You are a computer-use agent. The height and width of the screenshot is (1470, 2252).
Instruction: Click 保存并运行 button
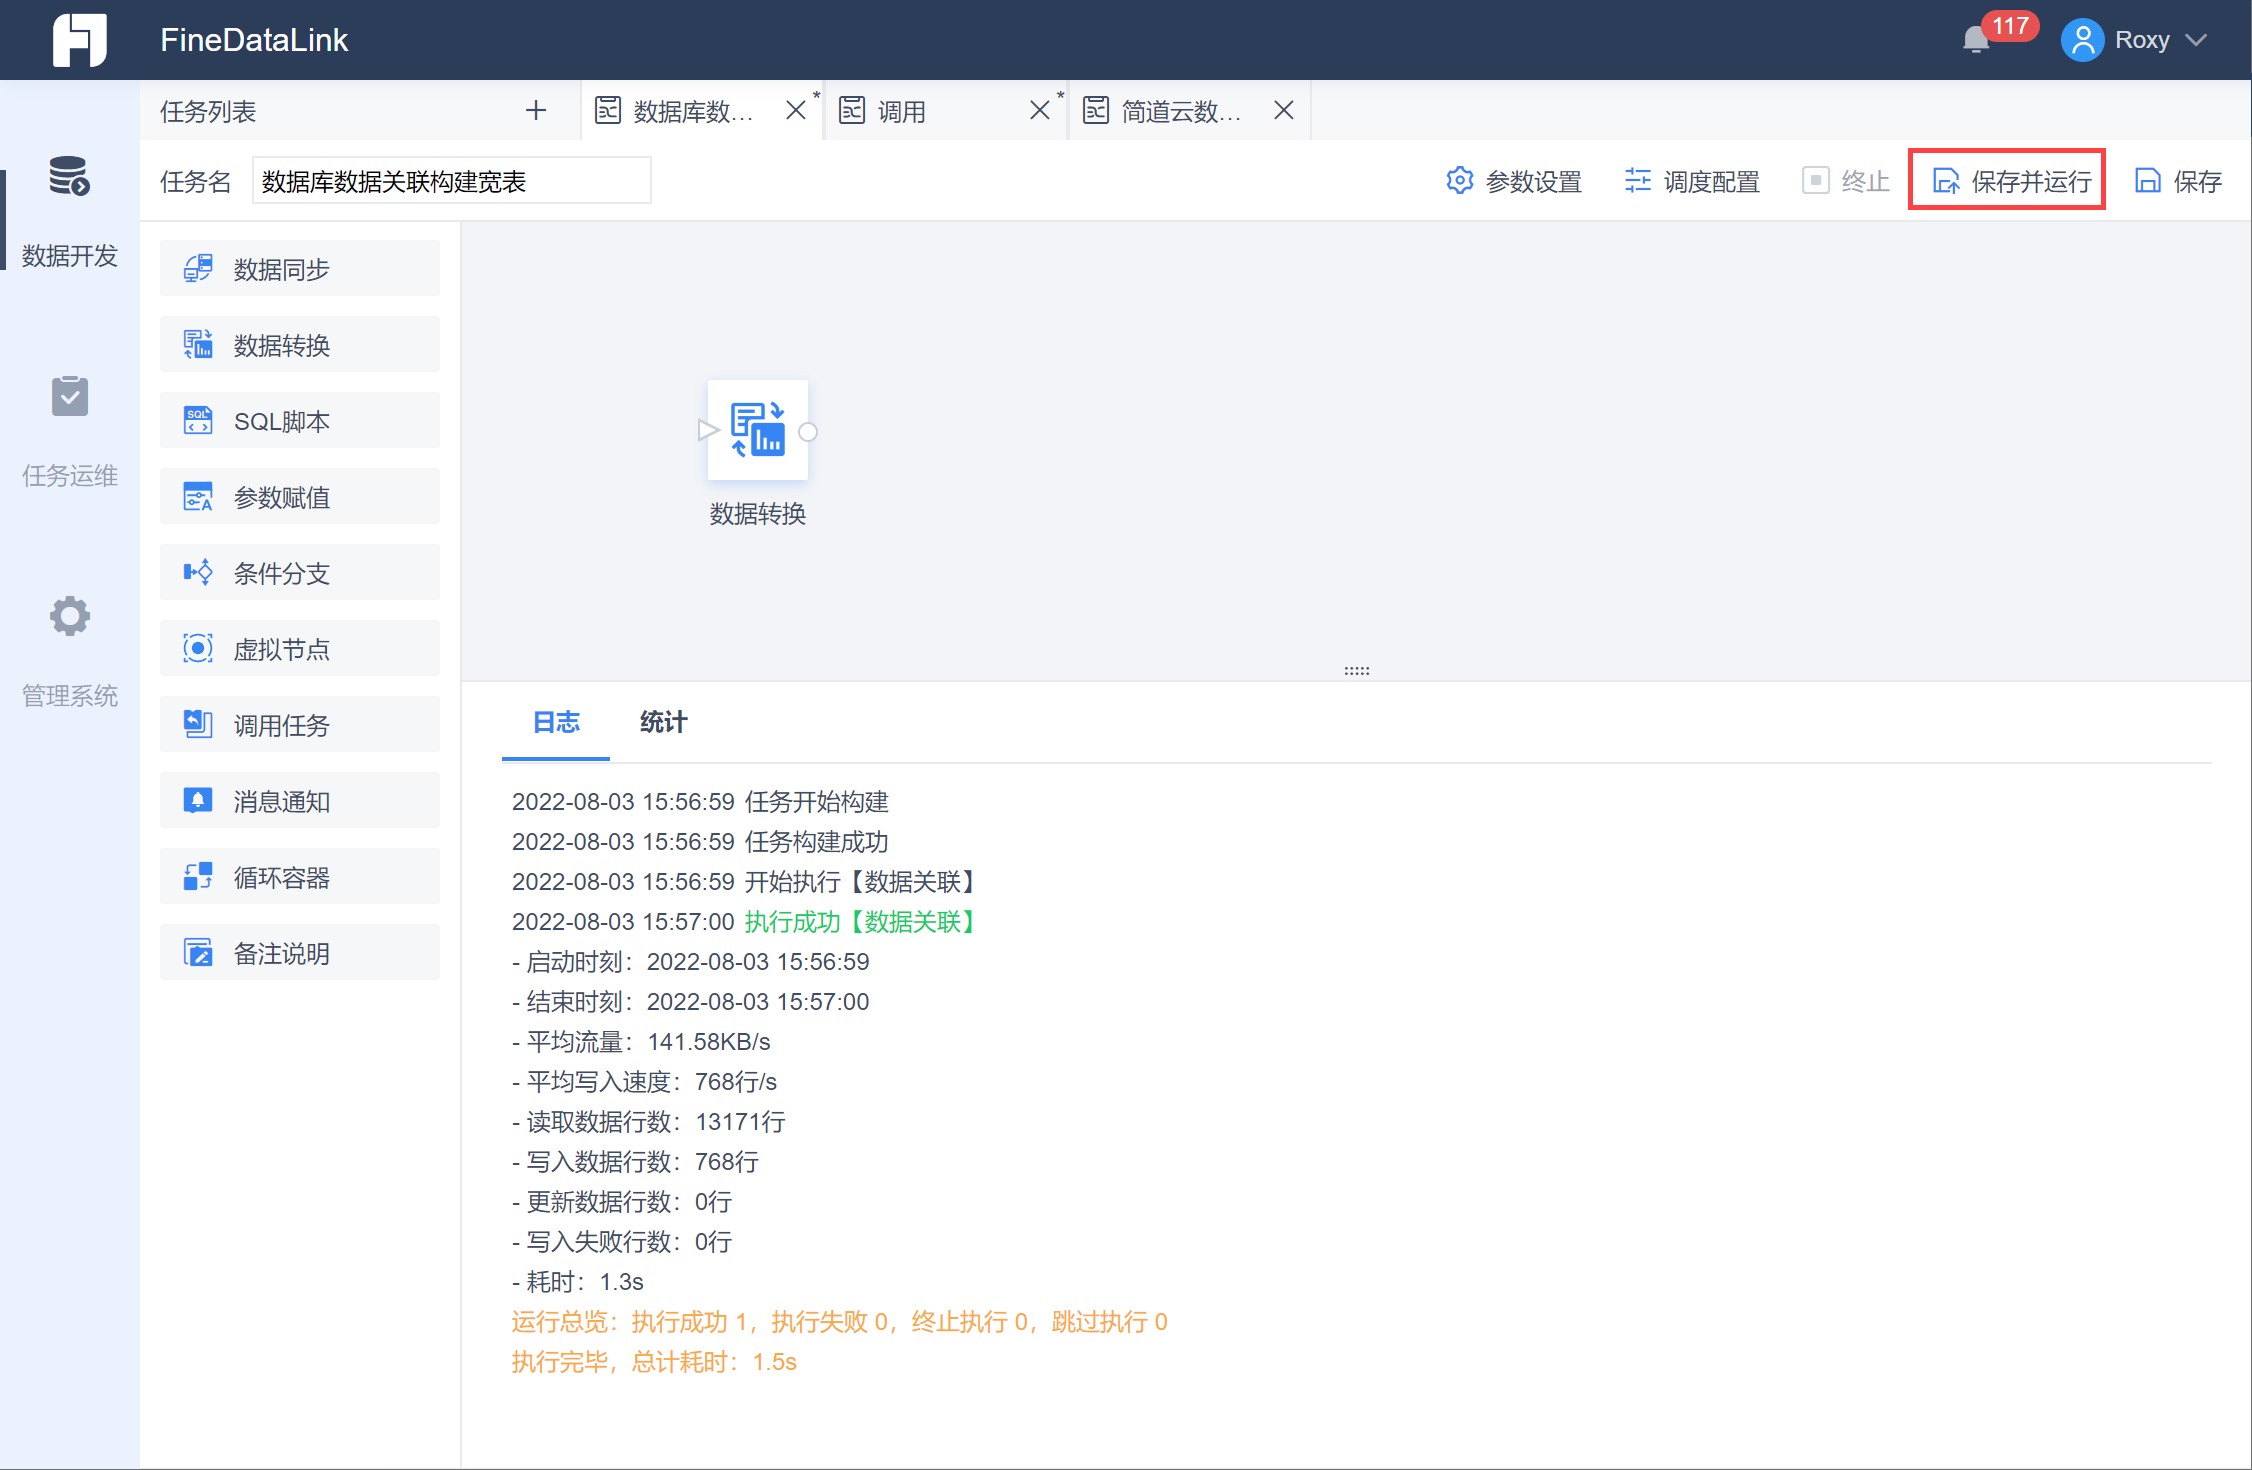pyautogui.click(x=2007, y=181)
